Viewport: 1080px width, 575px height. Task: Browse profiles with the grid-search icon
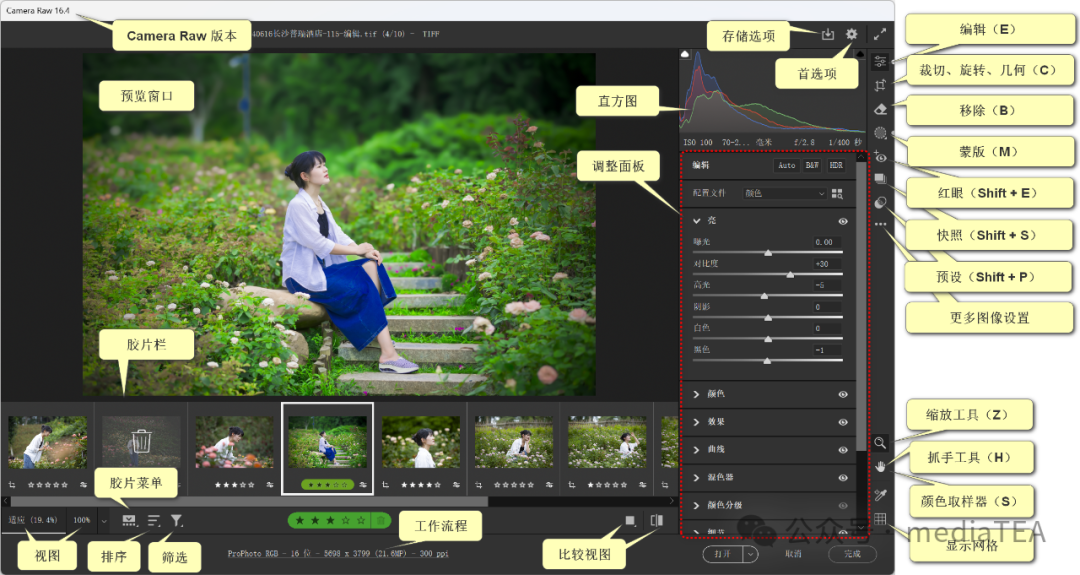838,194
